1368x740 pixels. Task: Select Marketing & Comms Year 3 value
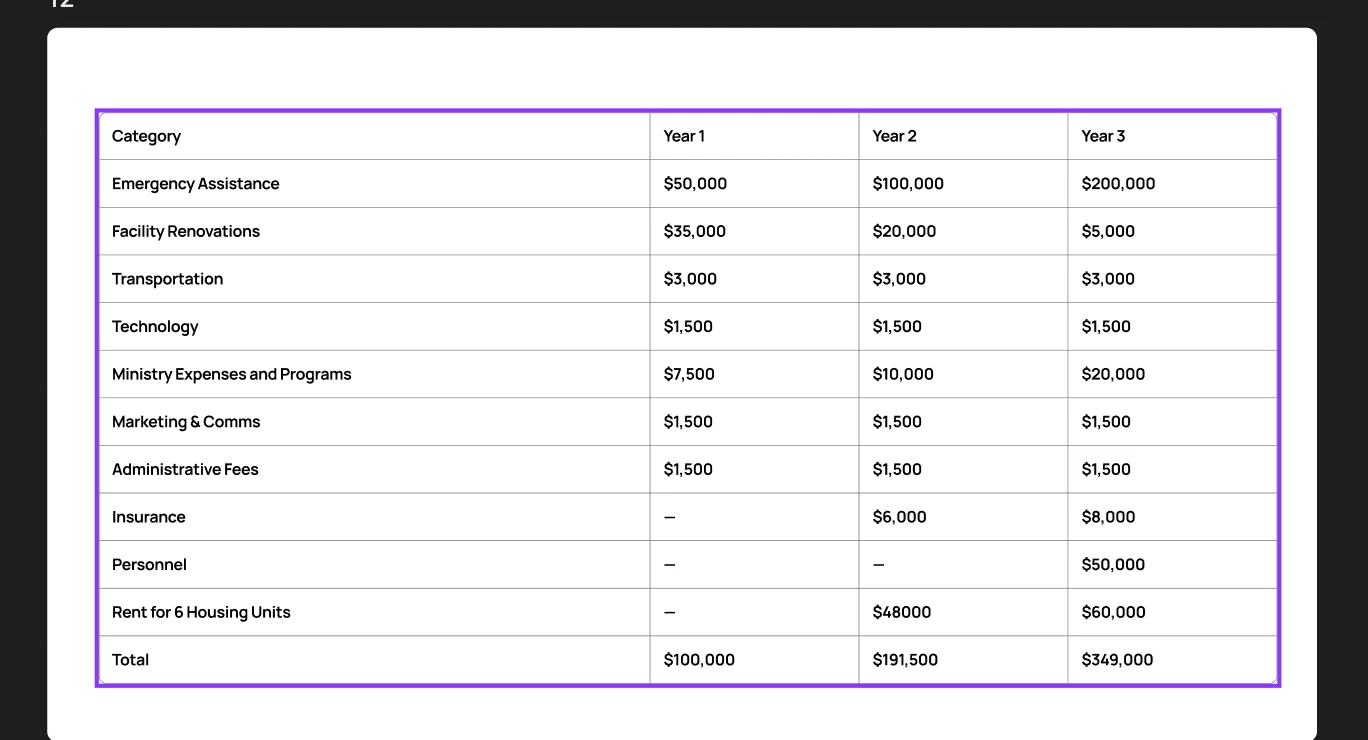(1106, 422)
